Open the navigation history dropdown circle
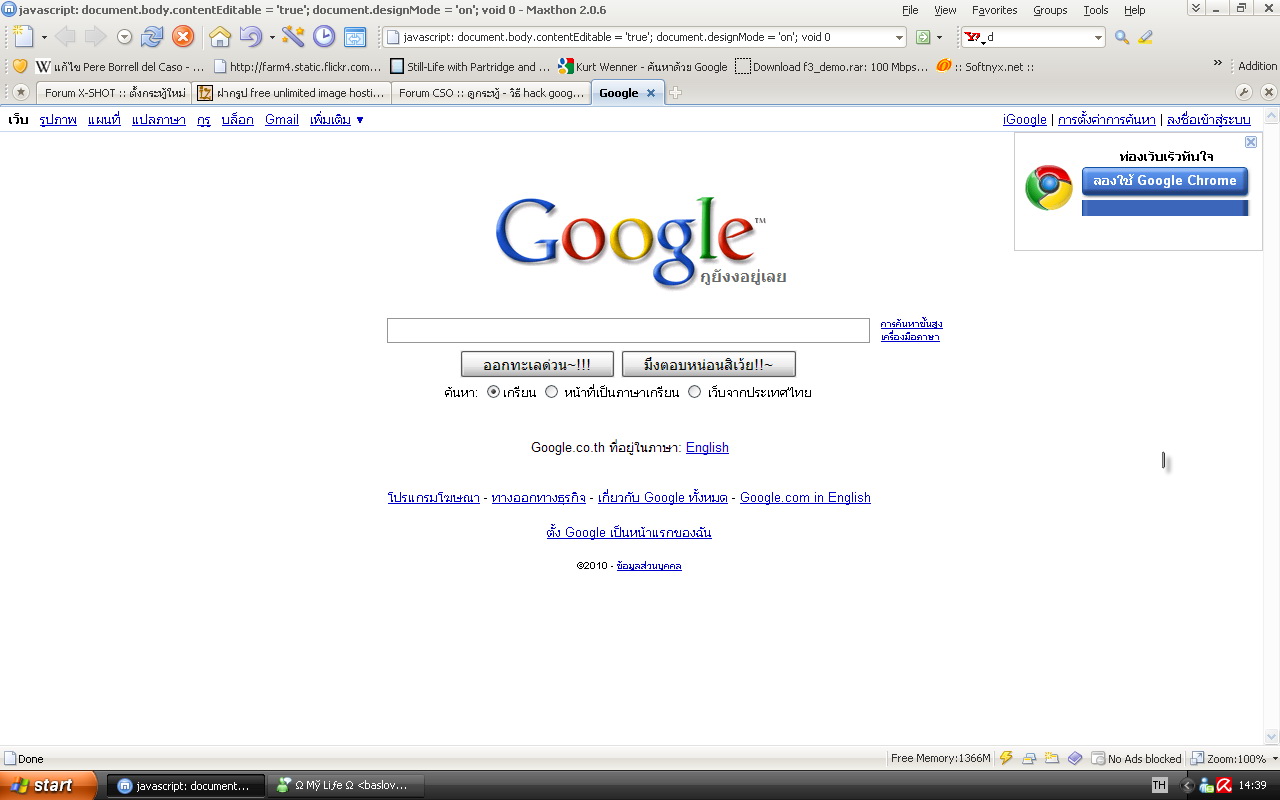The height and width of the screenshot is (800, 1280). click(x=125, y=37)
